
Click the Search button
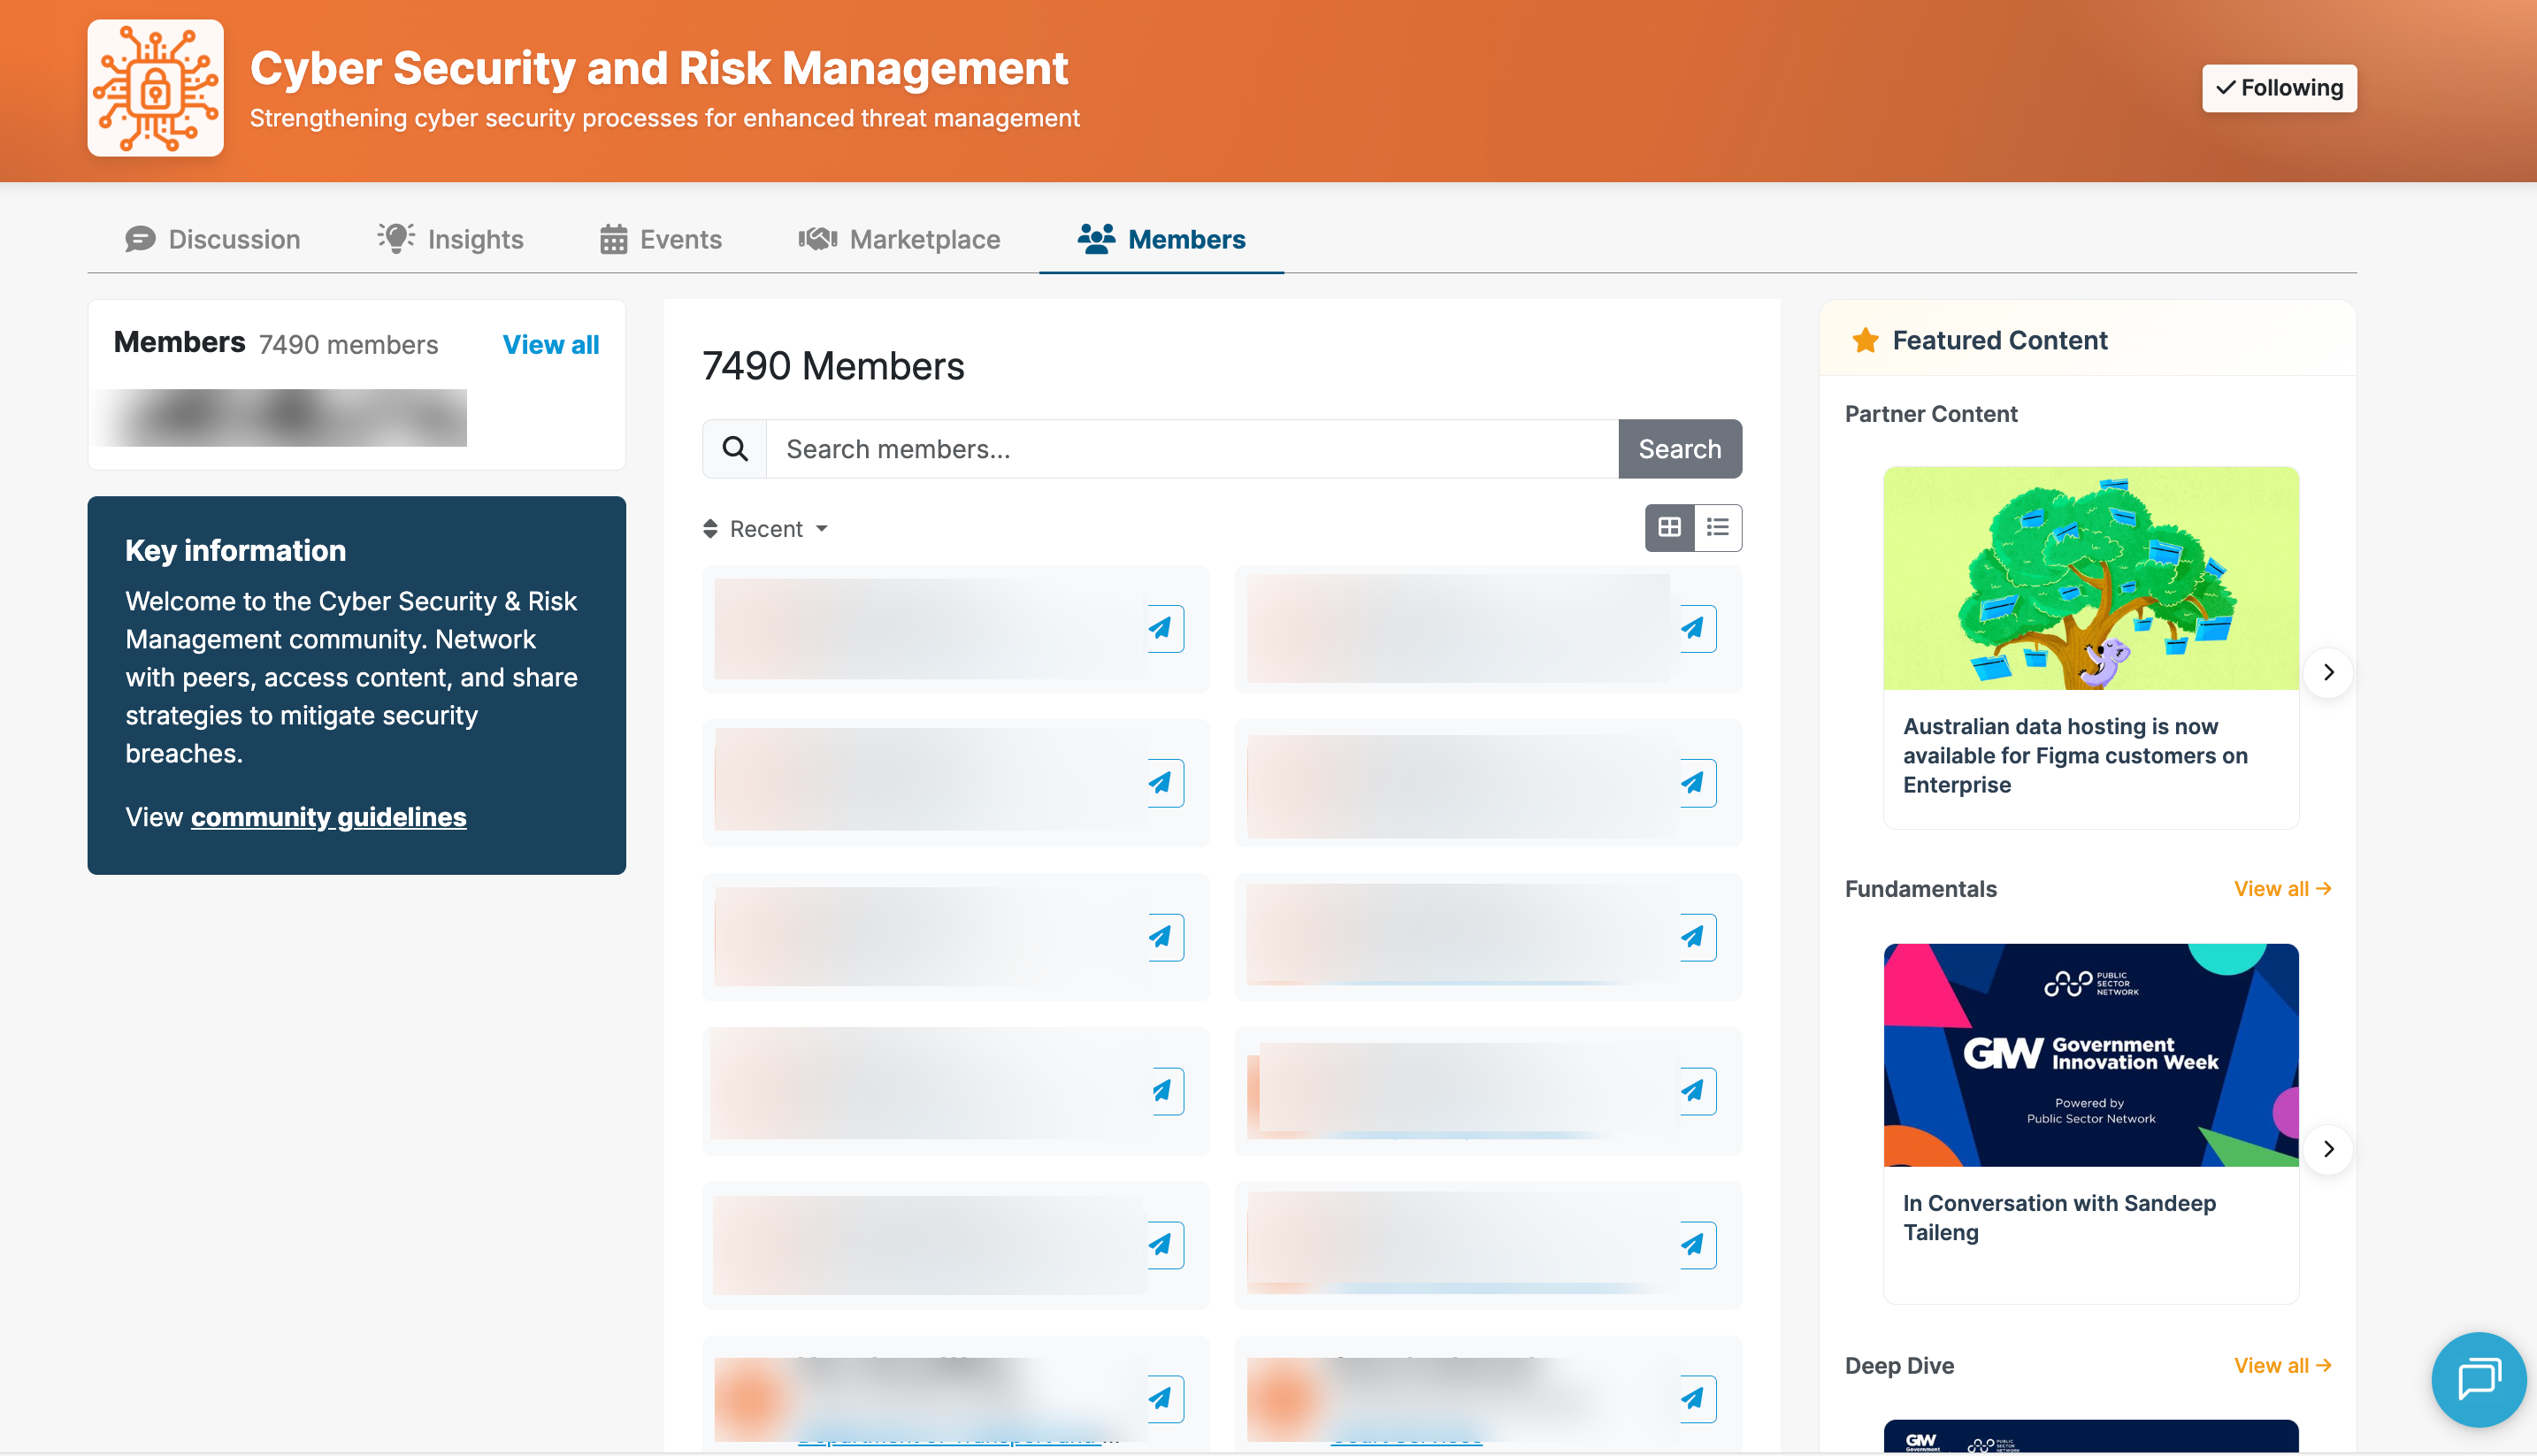tap(1680, 449)
